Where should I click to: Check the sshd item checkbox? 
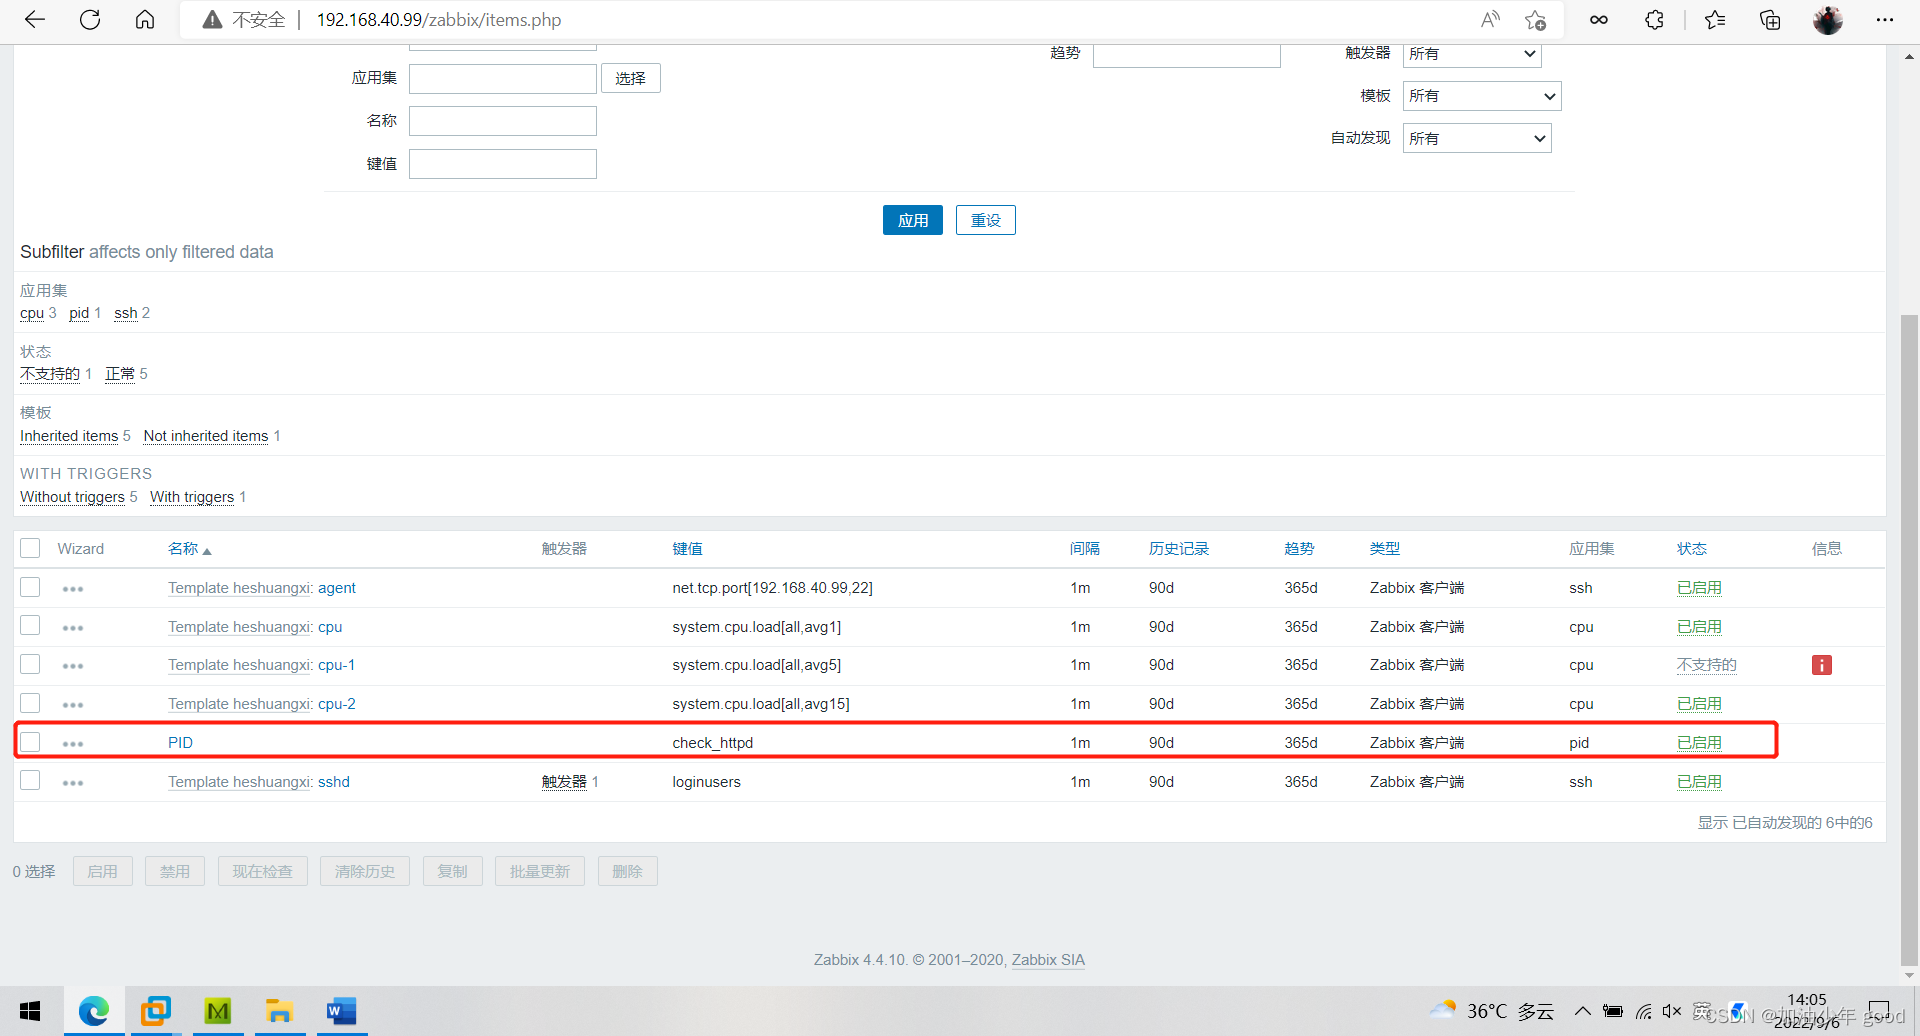[30, 780]
